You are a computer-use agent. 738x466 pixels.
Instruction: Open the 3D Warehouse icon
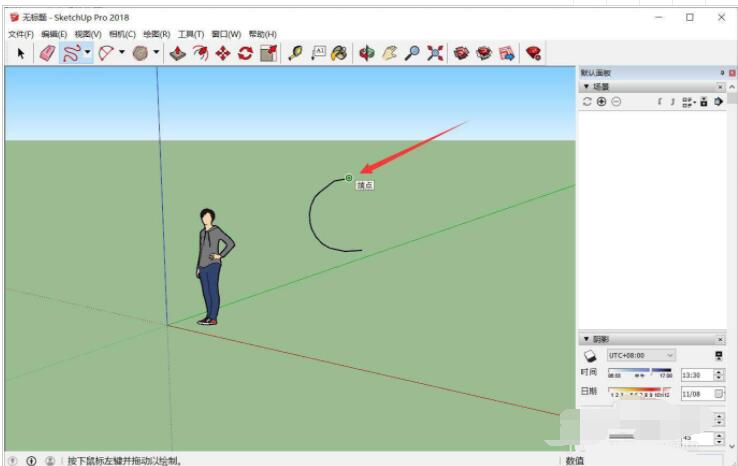coord(461,53)
